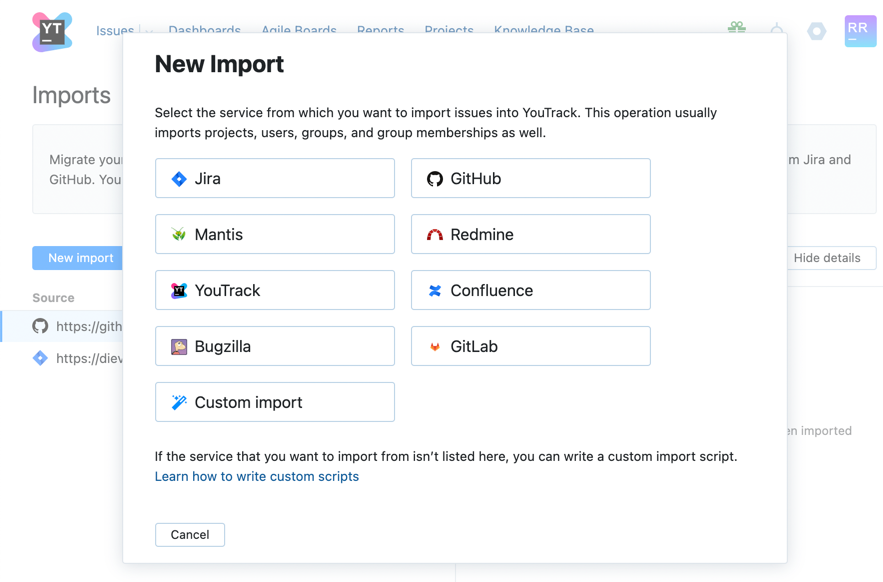Open the notifications bell icon
The image size is (883, 582).
pos(778,31)
